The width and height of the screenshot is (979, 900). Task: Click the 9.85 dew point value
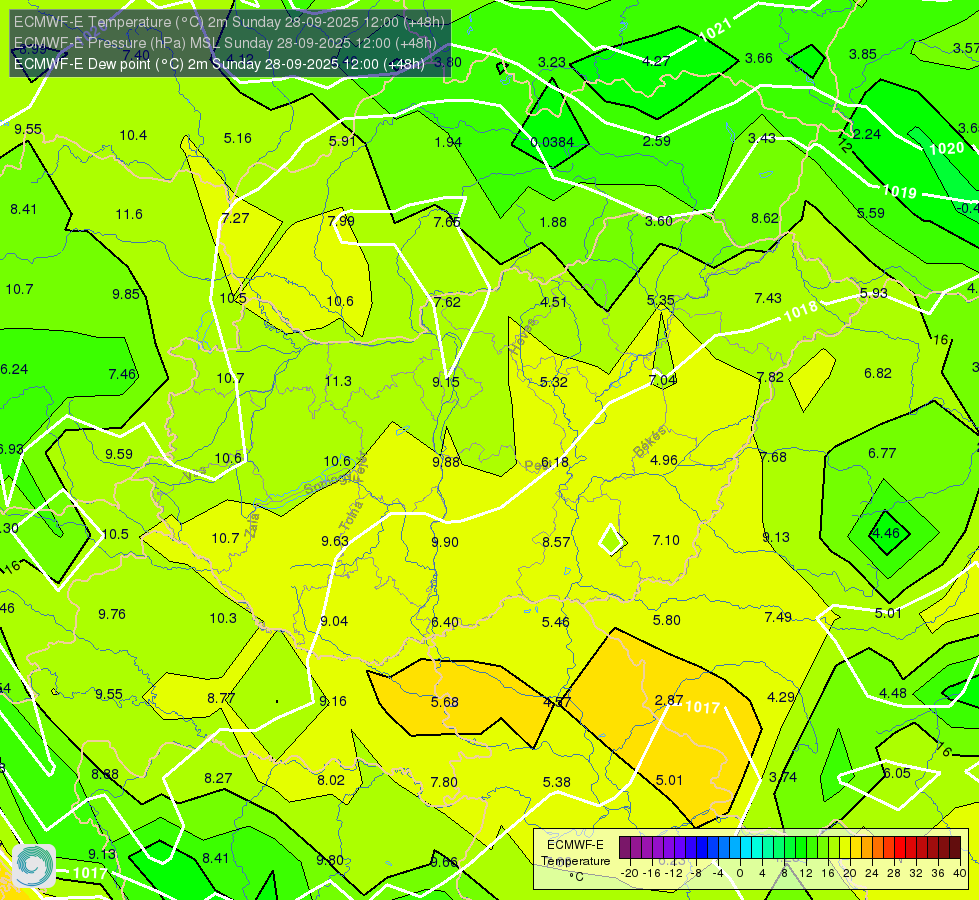point(126,294)
